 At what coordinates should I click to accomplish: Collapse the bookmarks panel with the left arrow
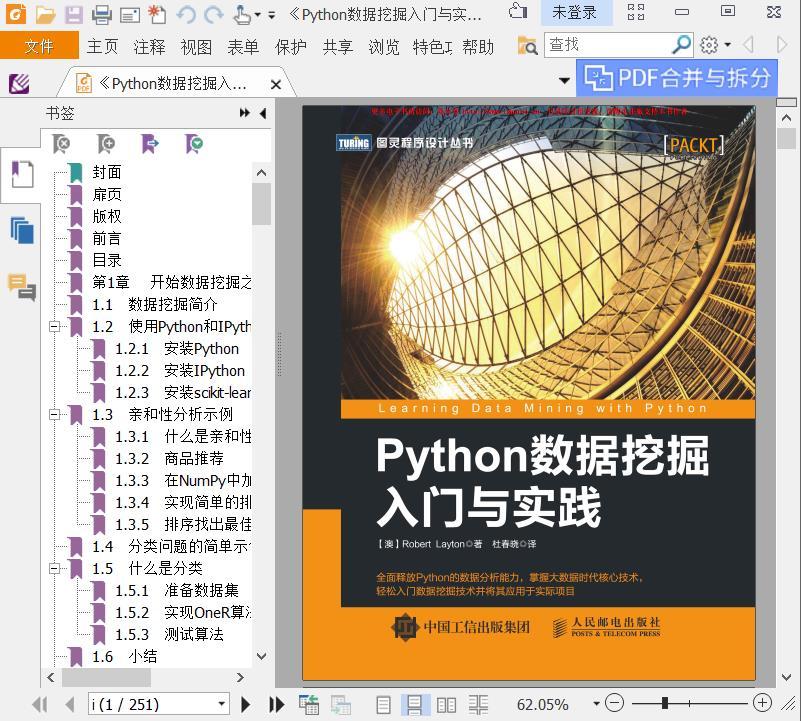[x=263, y=113]
